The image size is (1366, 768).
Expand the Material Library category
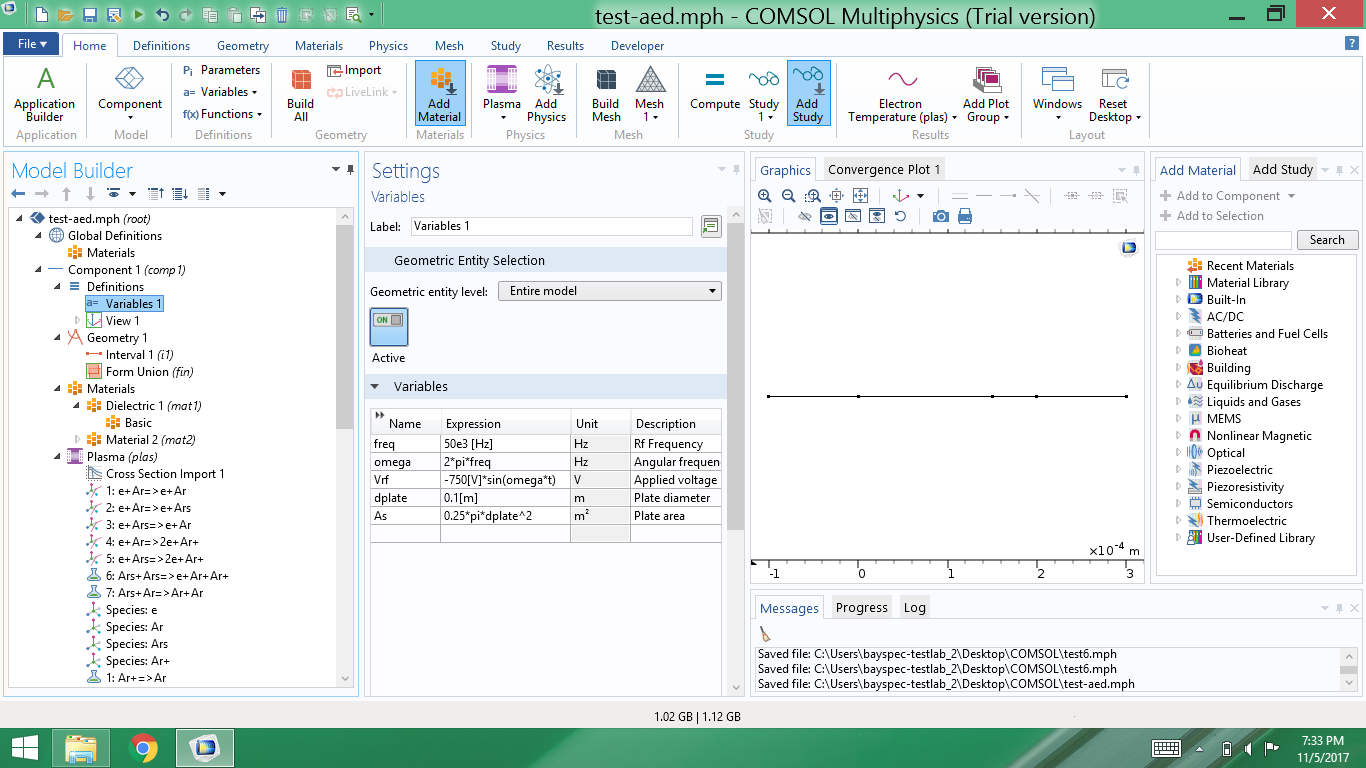(1178, 283)
